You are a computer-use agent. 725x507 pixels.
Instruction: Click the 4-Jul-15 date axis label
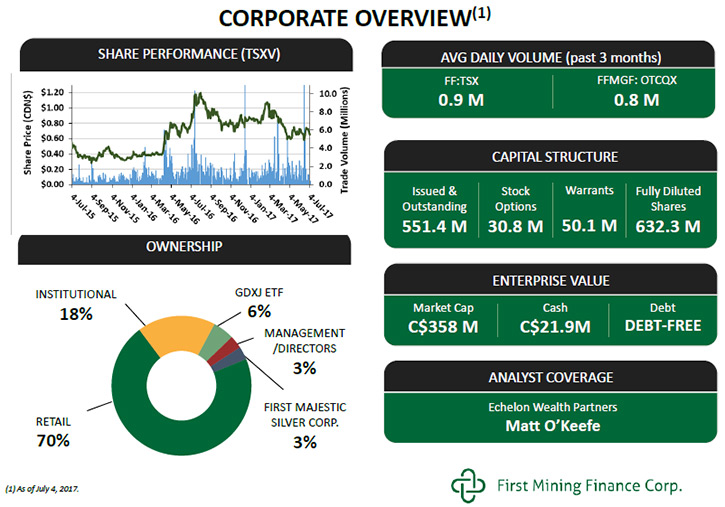pyautogui.click(x=83, y=206)
